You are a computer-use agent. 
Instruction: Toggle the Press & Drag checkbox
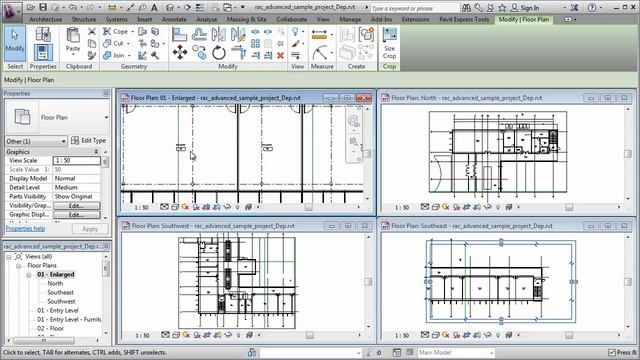coord(611,352)
